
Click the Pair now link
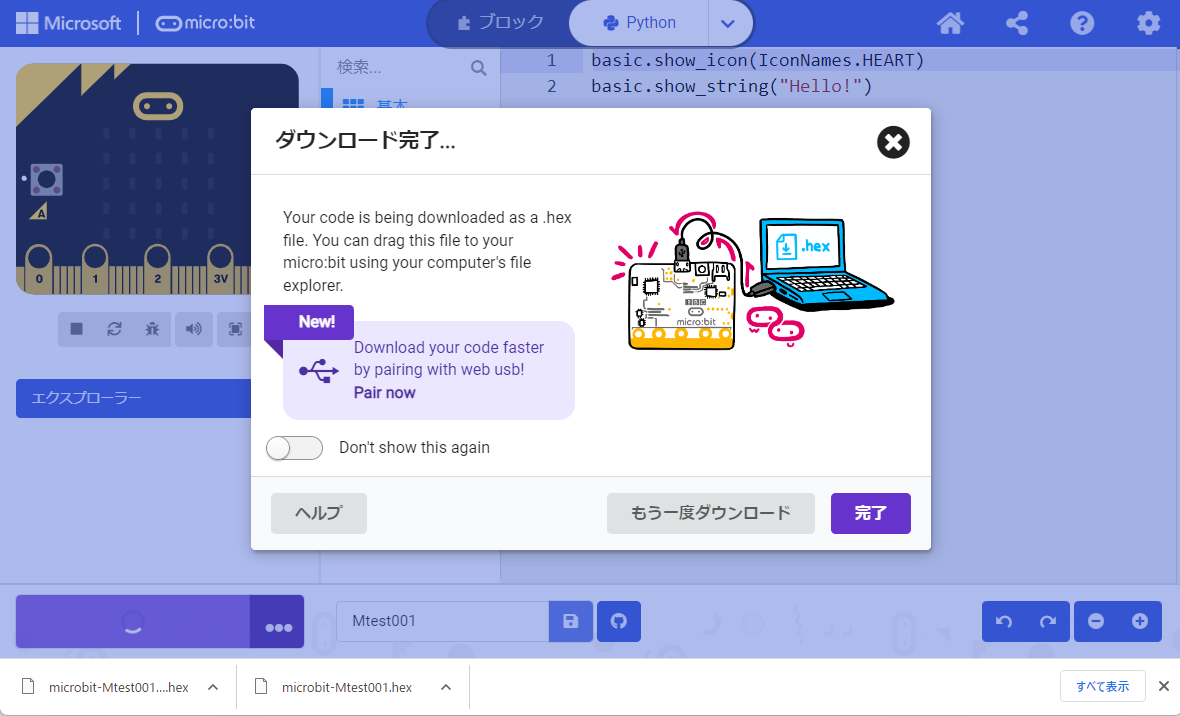385,392
